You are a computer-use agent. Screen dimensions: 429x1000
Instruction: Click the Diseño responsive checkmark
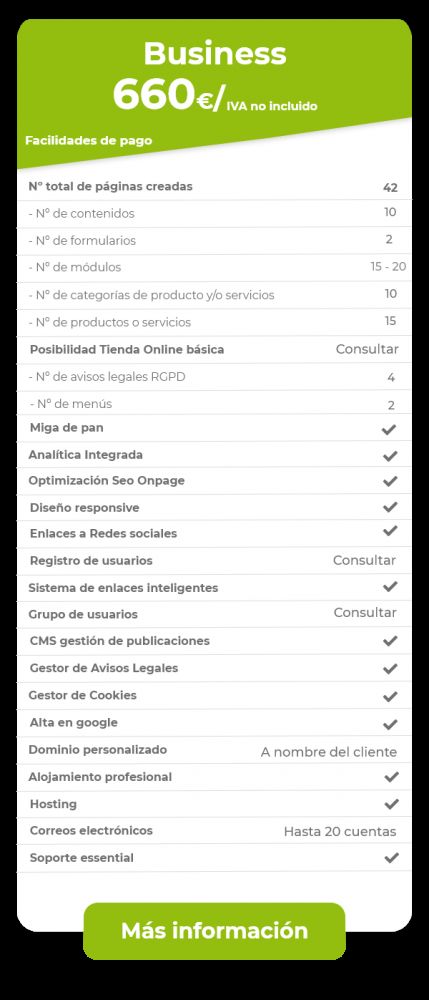(x=390, y=507)
